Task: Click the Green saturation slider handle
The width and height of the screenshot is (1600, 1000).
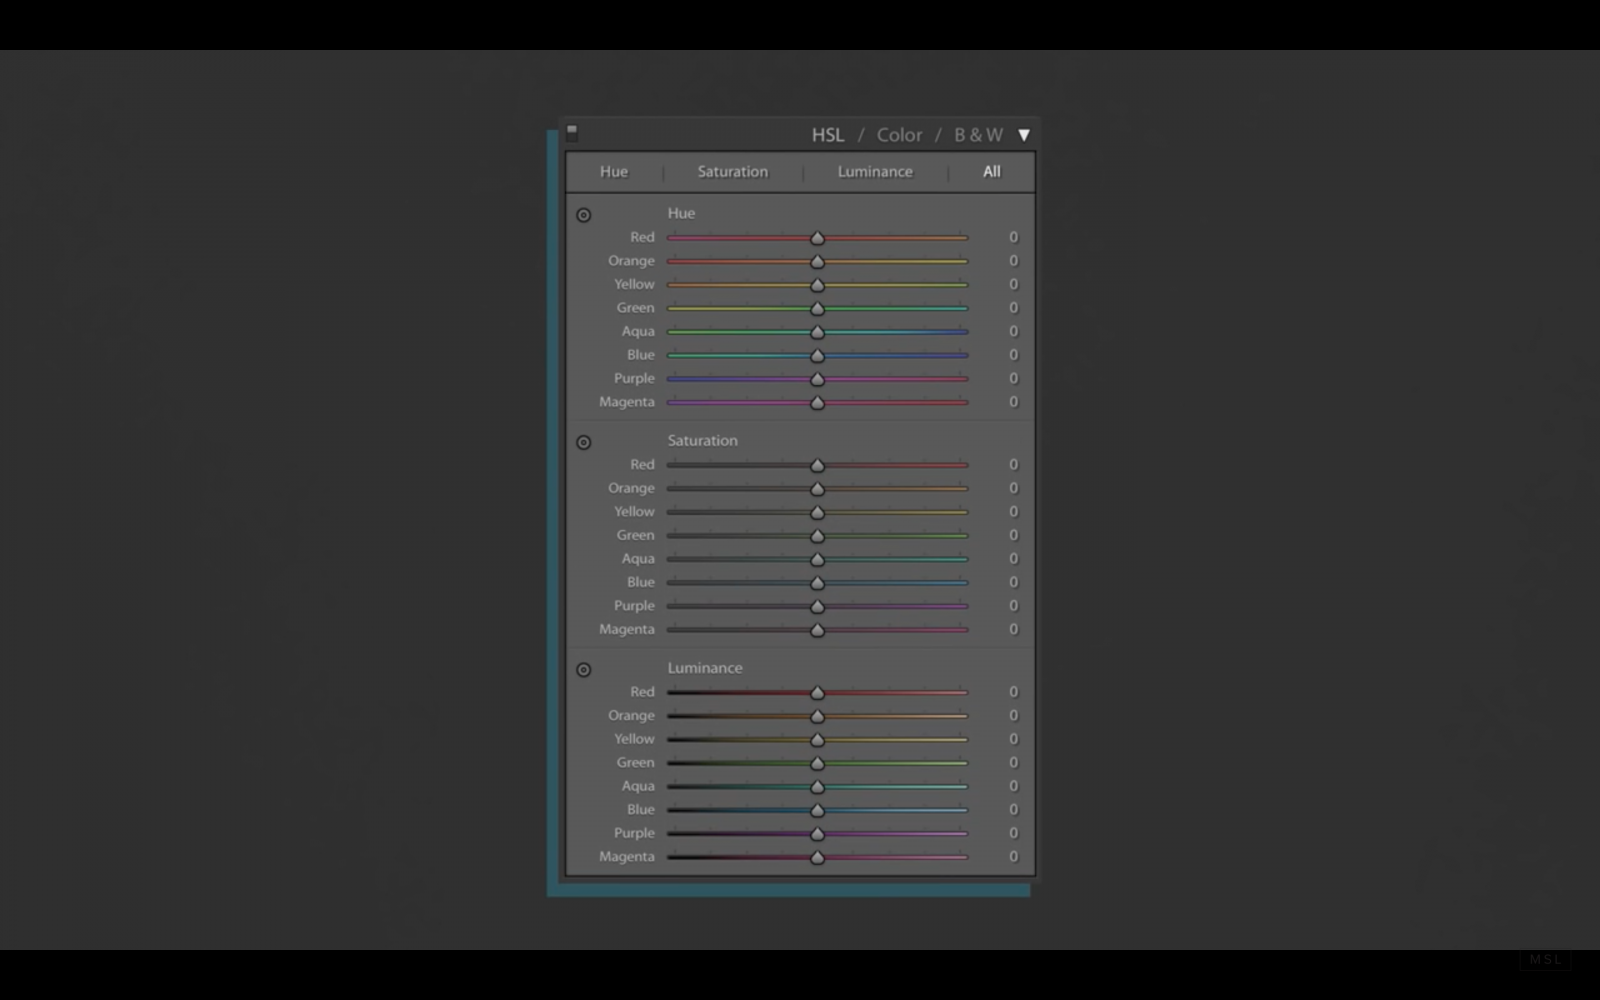Action: (x=817, y=535)
